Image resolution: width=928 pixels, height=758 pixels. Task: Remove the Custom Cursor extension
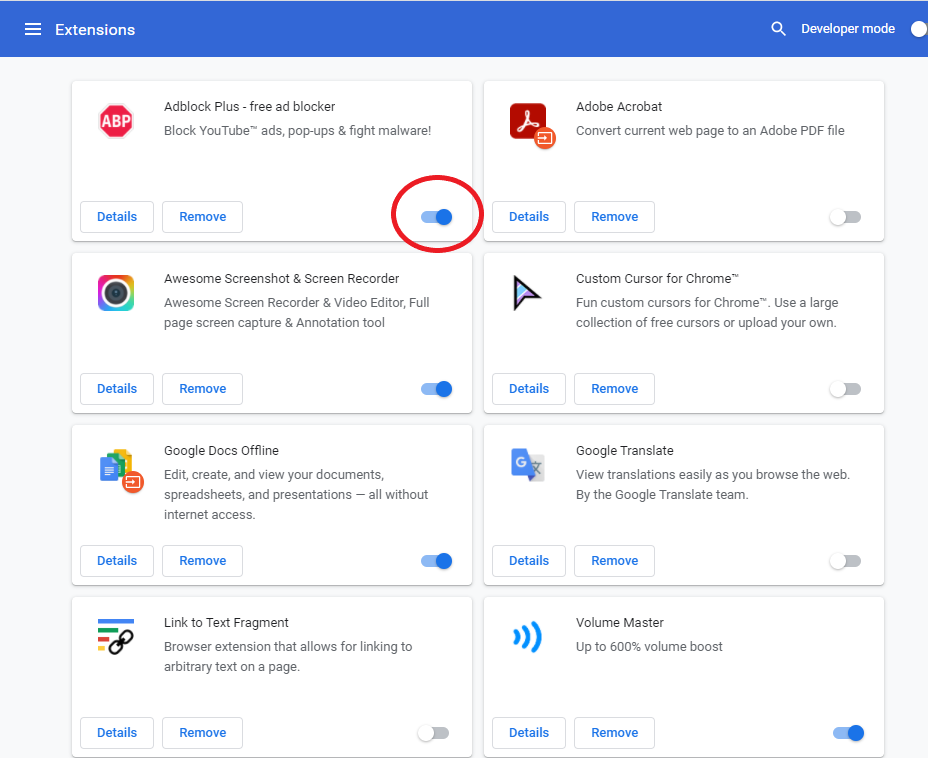(614, 389)
